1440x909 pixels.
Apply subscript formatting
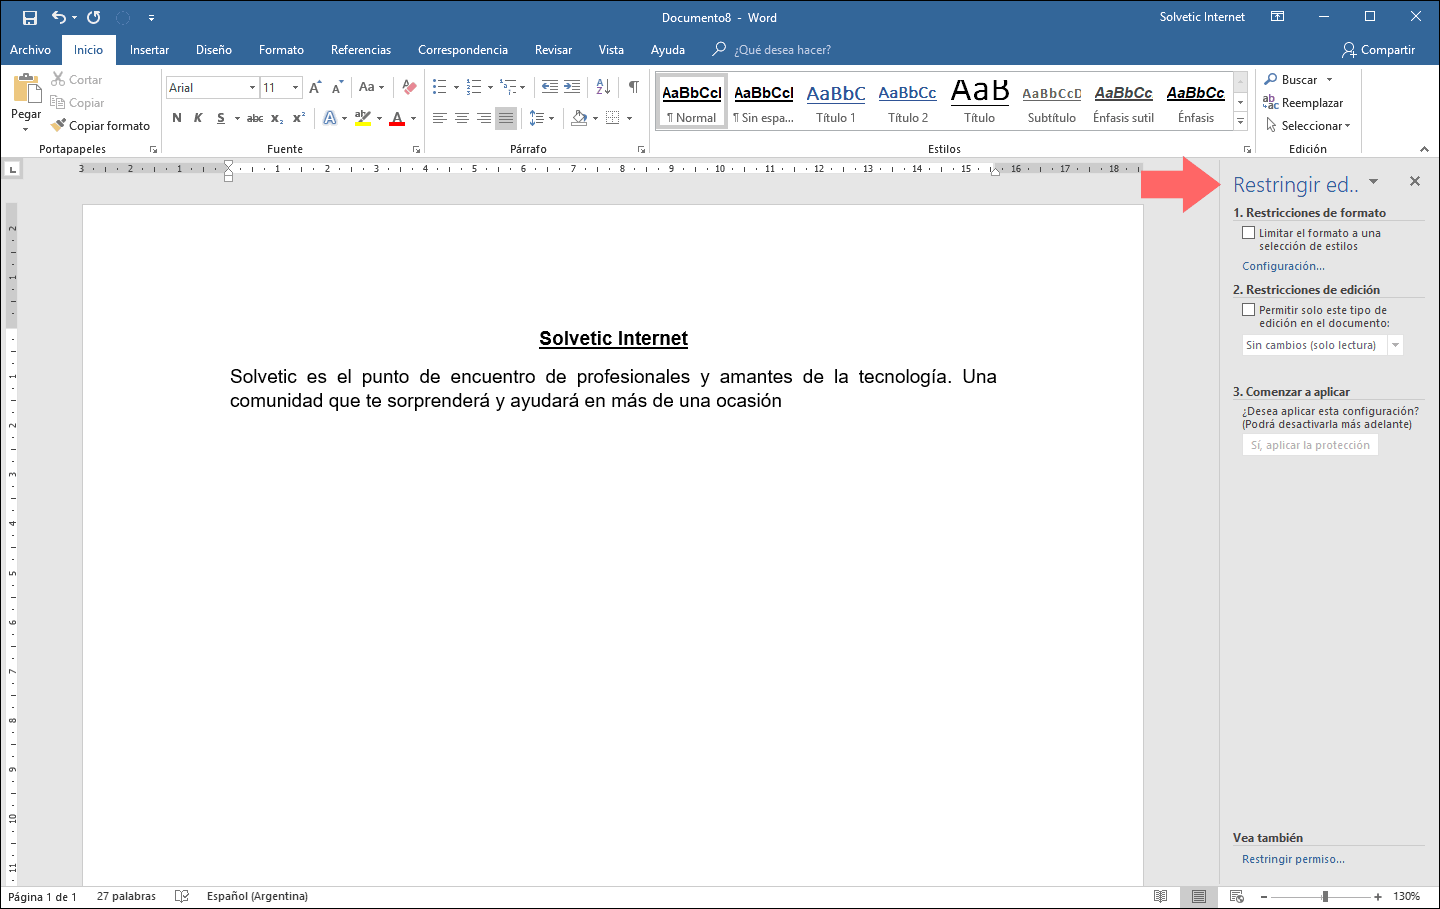[277, 118]
